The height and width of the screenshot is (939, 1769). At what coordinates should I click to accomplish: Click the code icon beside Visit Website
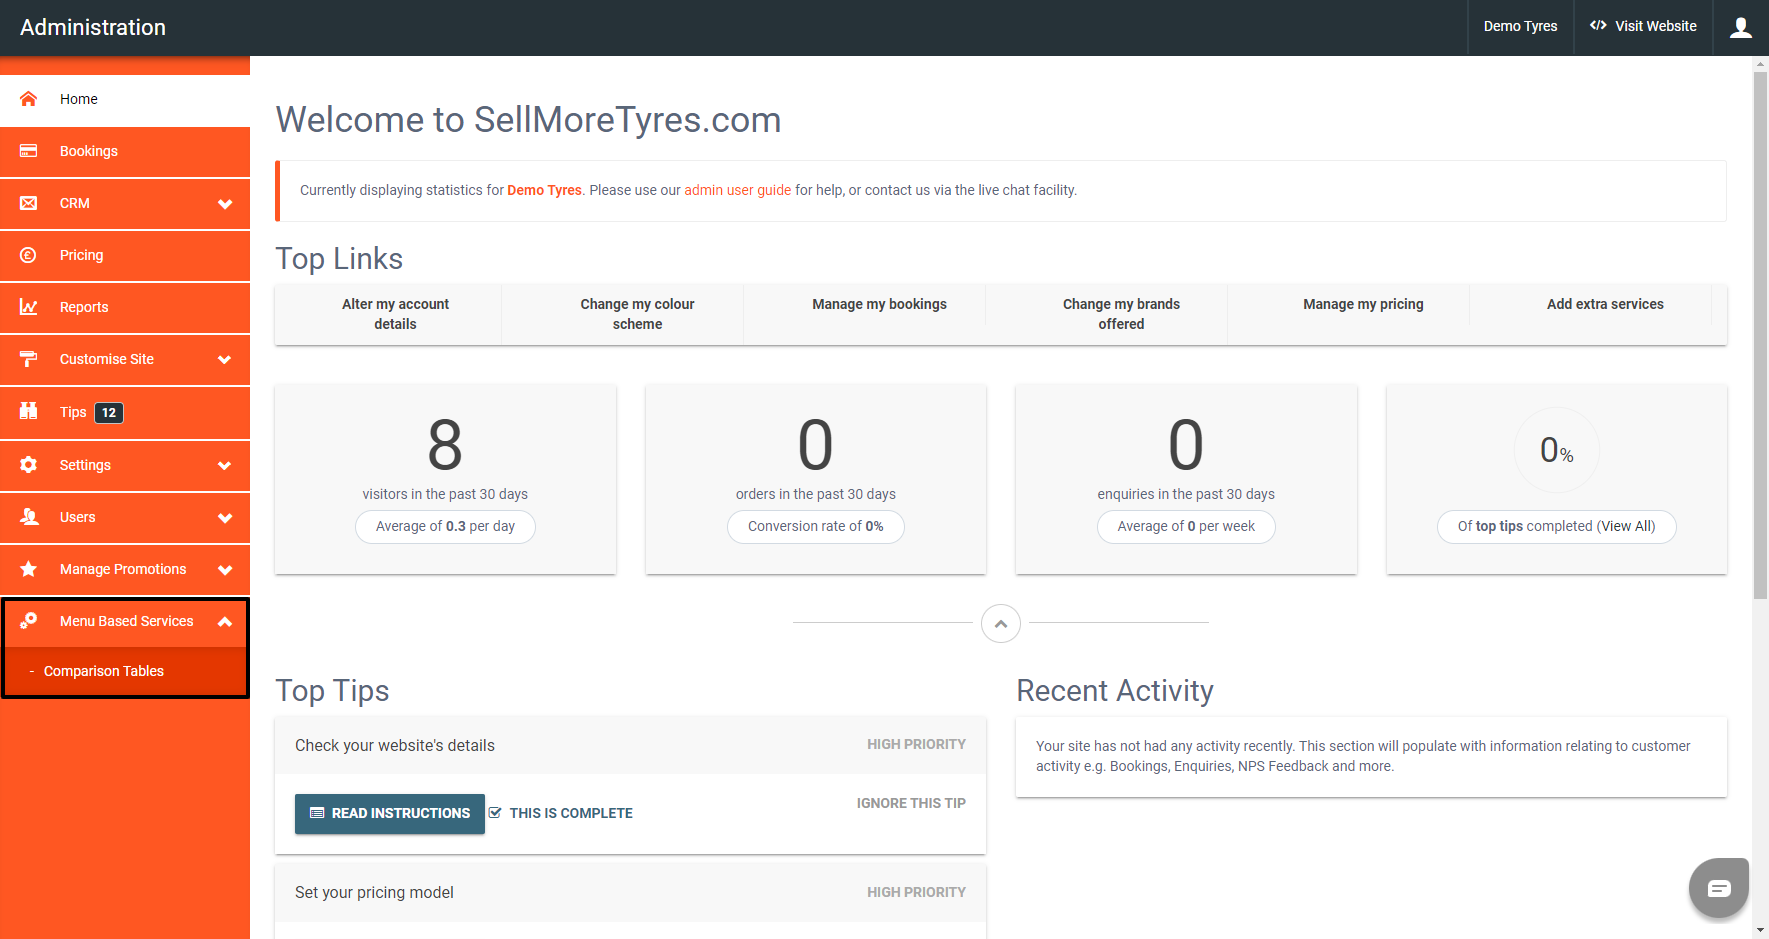(x=1598, y=26)
